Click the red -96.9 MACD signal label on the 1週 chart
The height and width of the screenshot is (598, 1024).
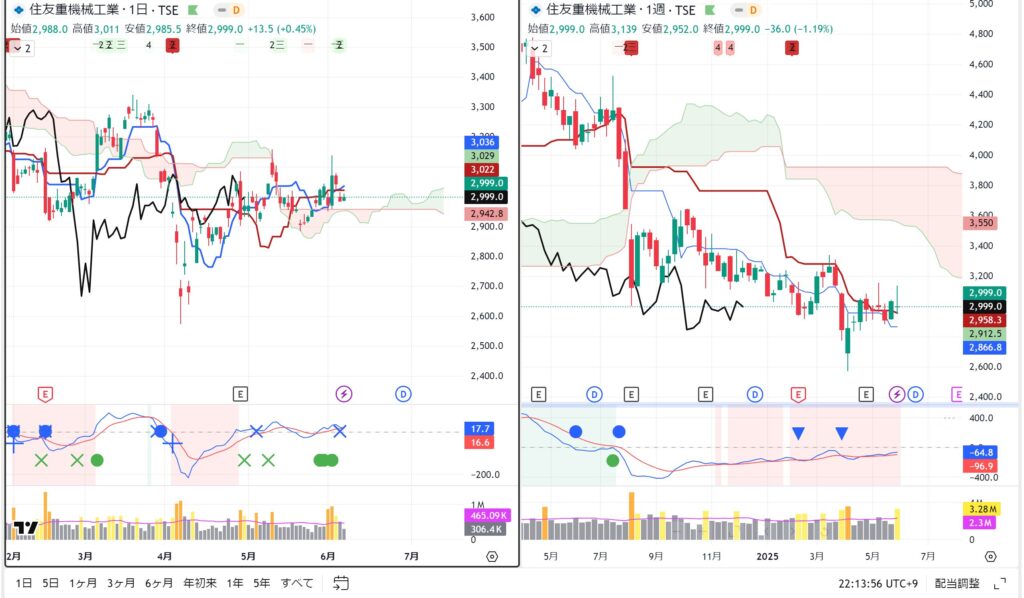tap(981, 465)
